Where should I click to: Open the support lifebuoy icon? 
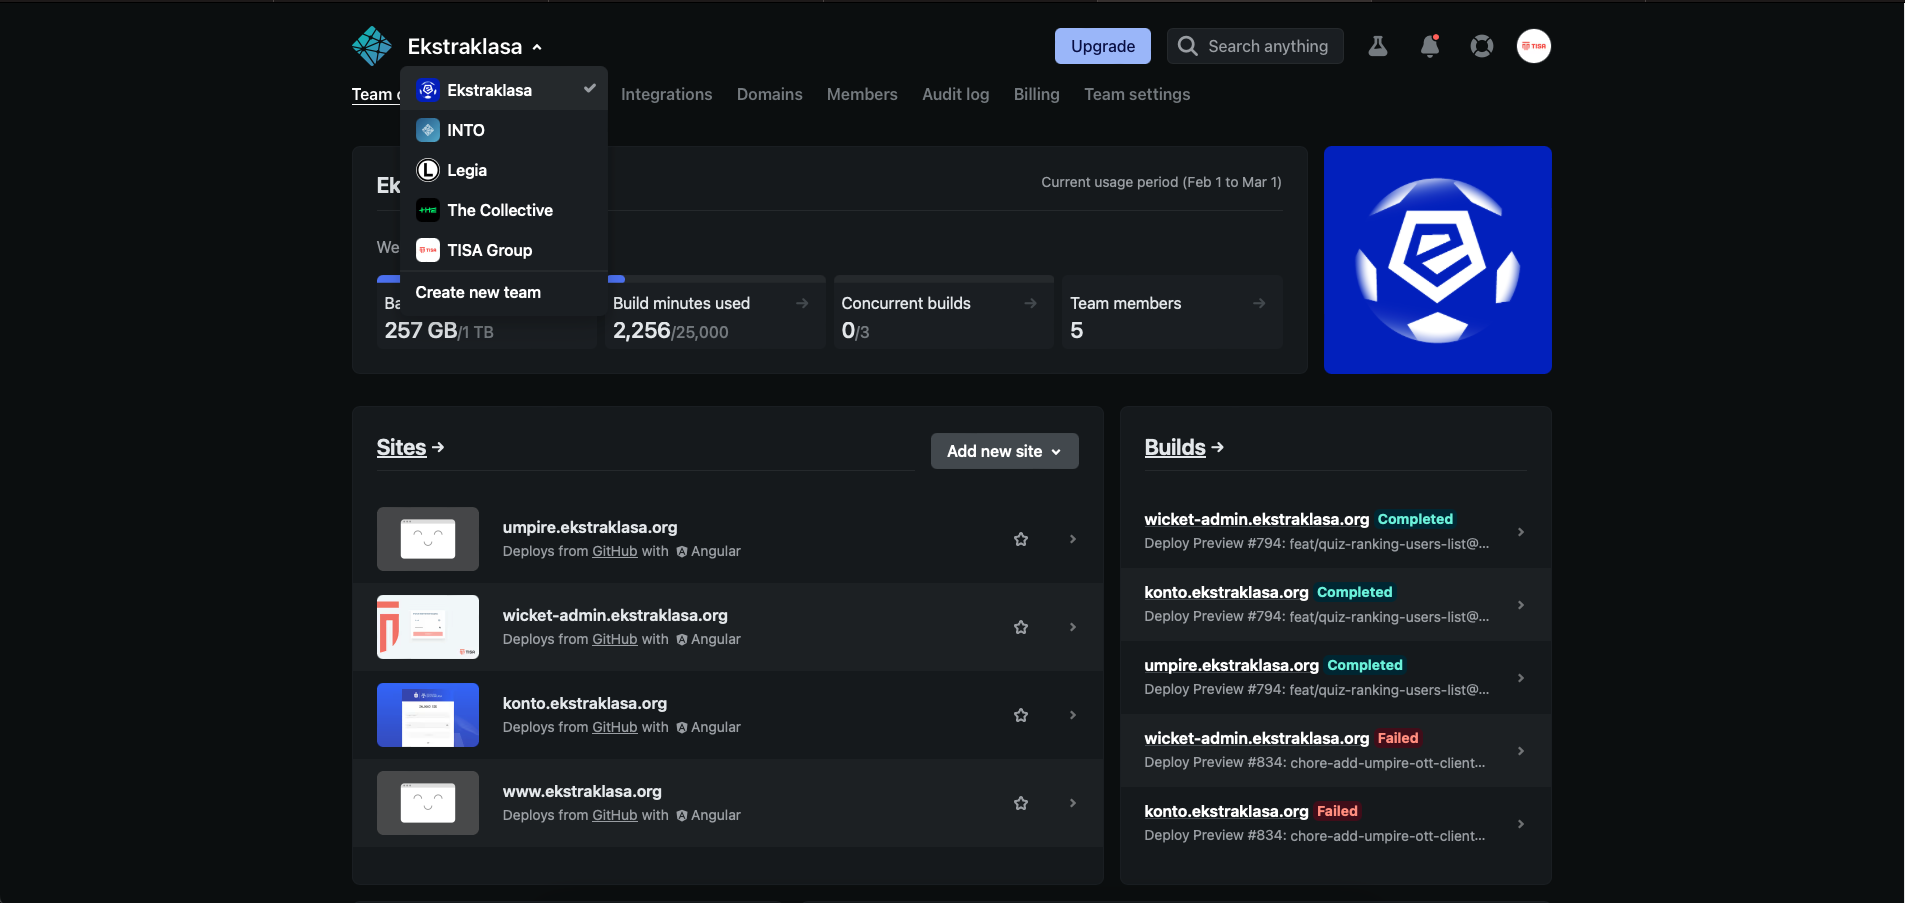(1482, 46)
